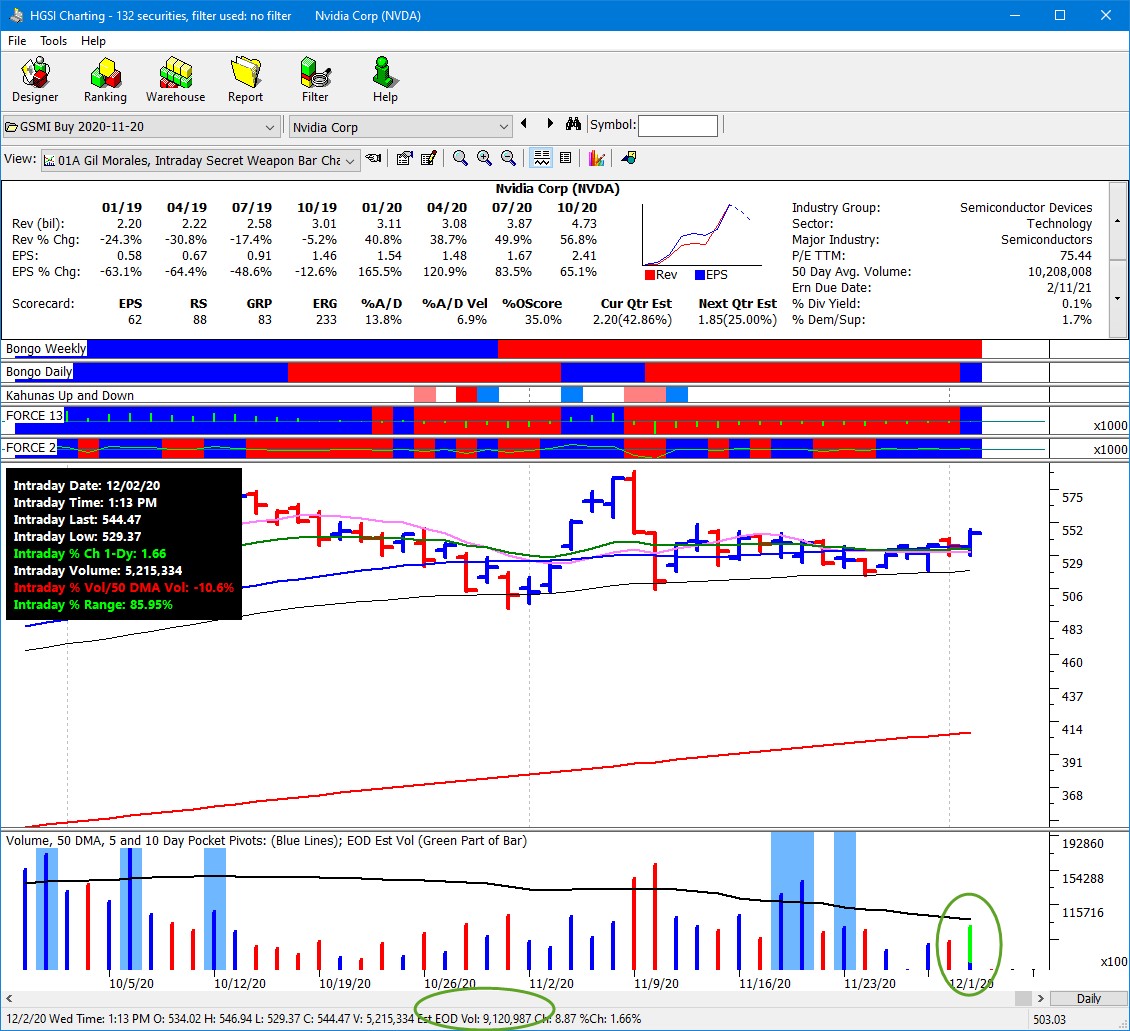This screenshot has height=1031, width=1130.
Task: Go to previous security arrow
Action: (x=525, y=124)
